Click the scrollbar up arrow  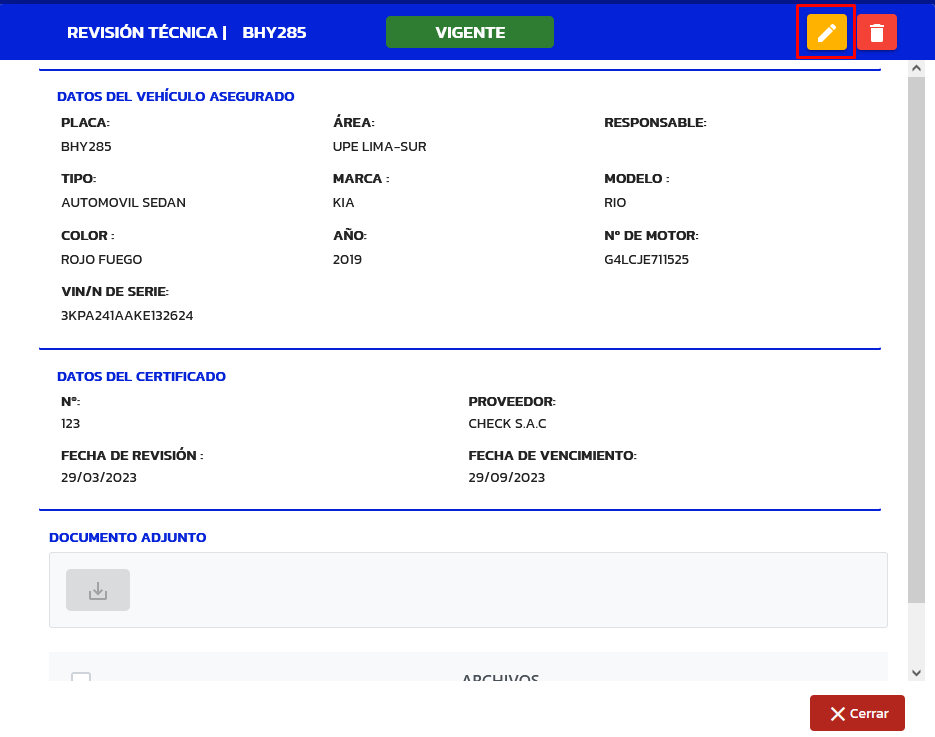[916, 68]
